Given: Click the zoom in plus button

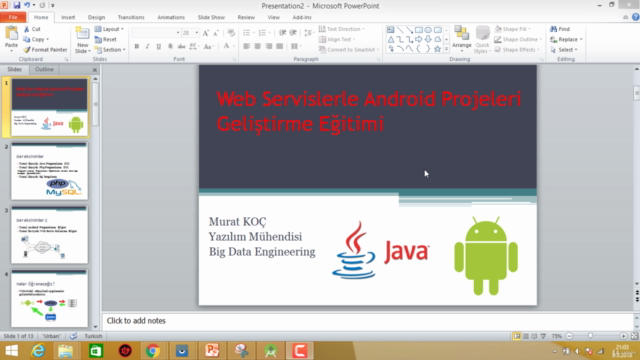Looking at the screenshot, I should 623,336.
